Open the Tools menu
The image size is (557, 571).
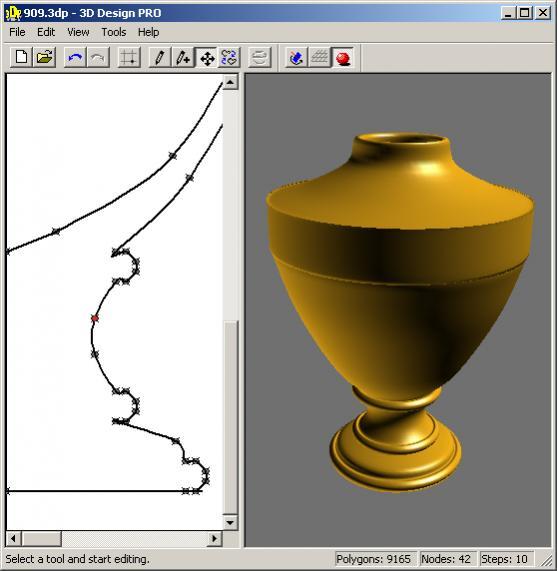114,32
